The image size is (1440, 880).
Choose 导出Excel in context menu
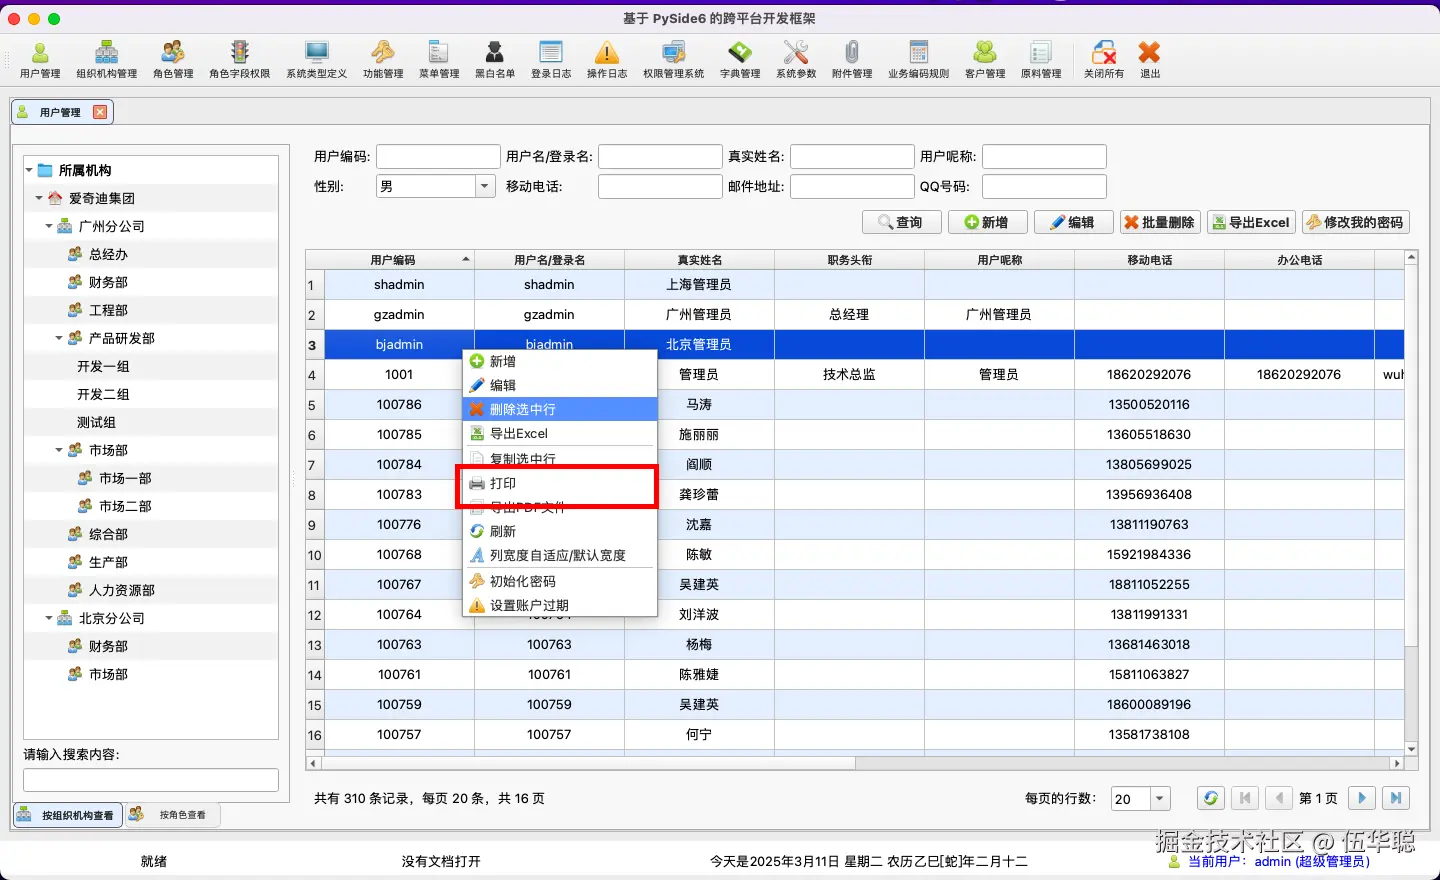(x=560, y=433)
